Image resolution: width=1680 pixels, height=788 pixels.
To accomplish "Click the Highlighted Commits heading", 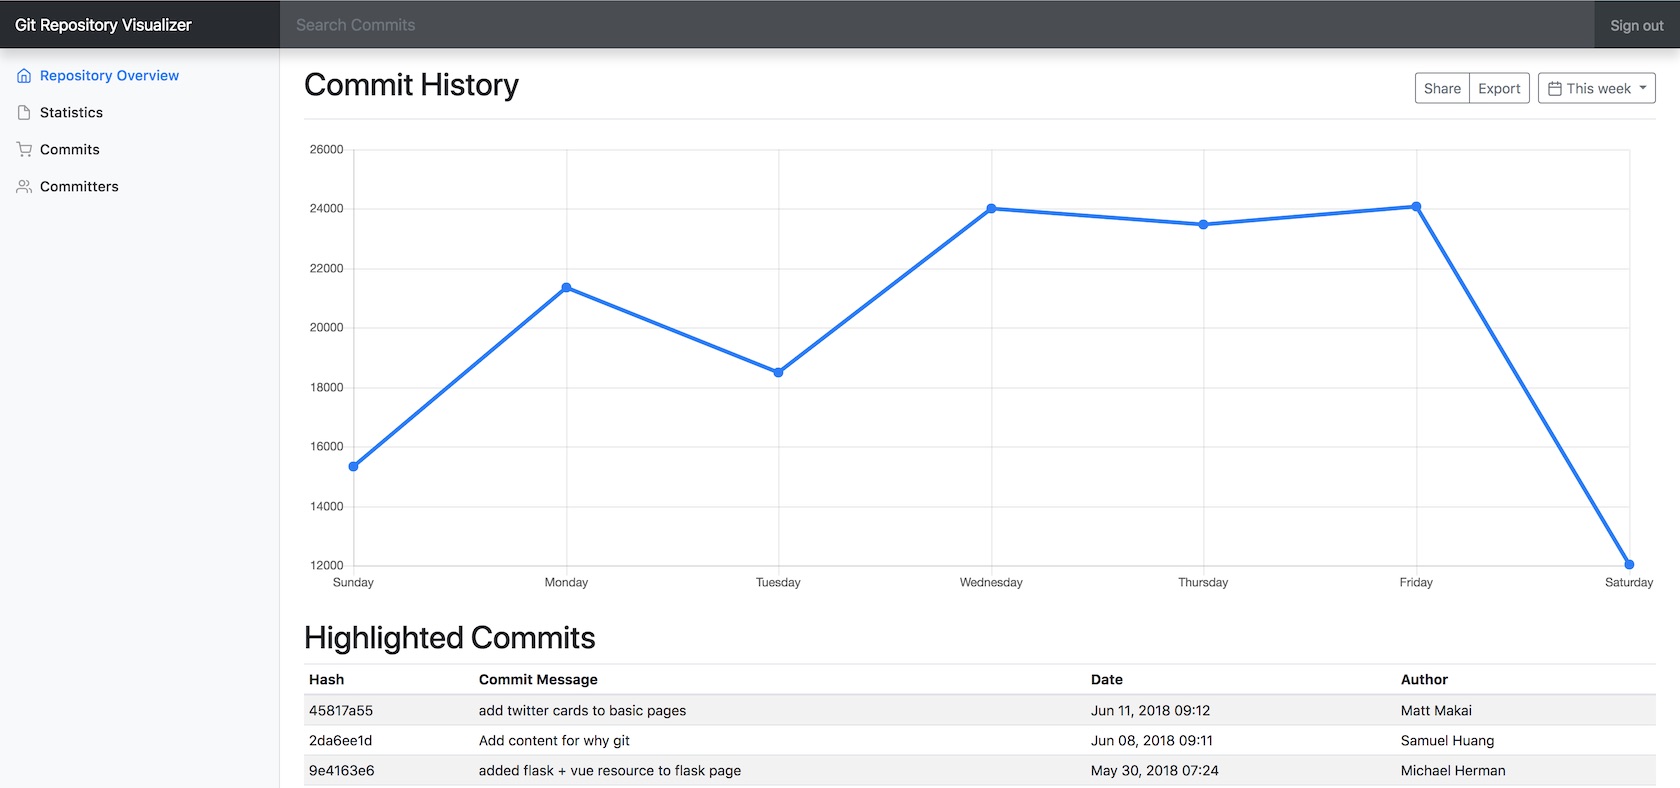I will click(x=449, y=638).
